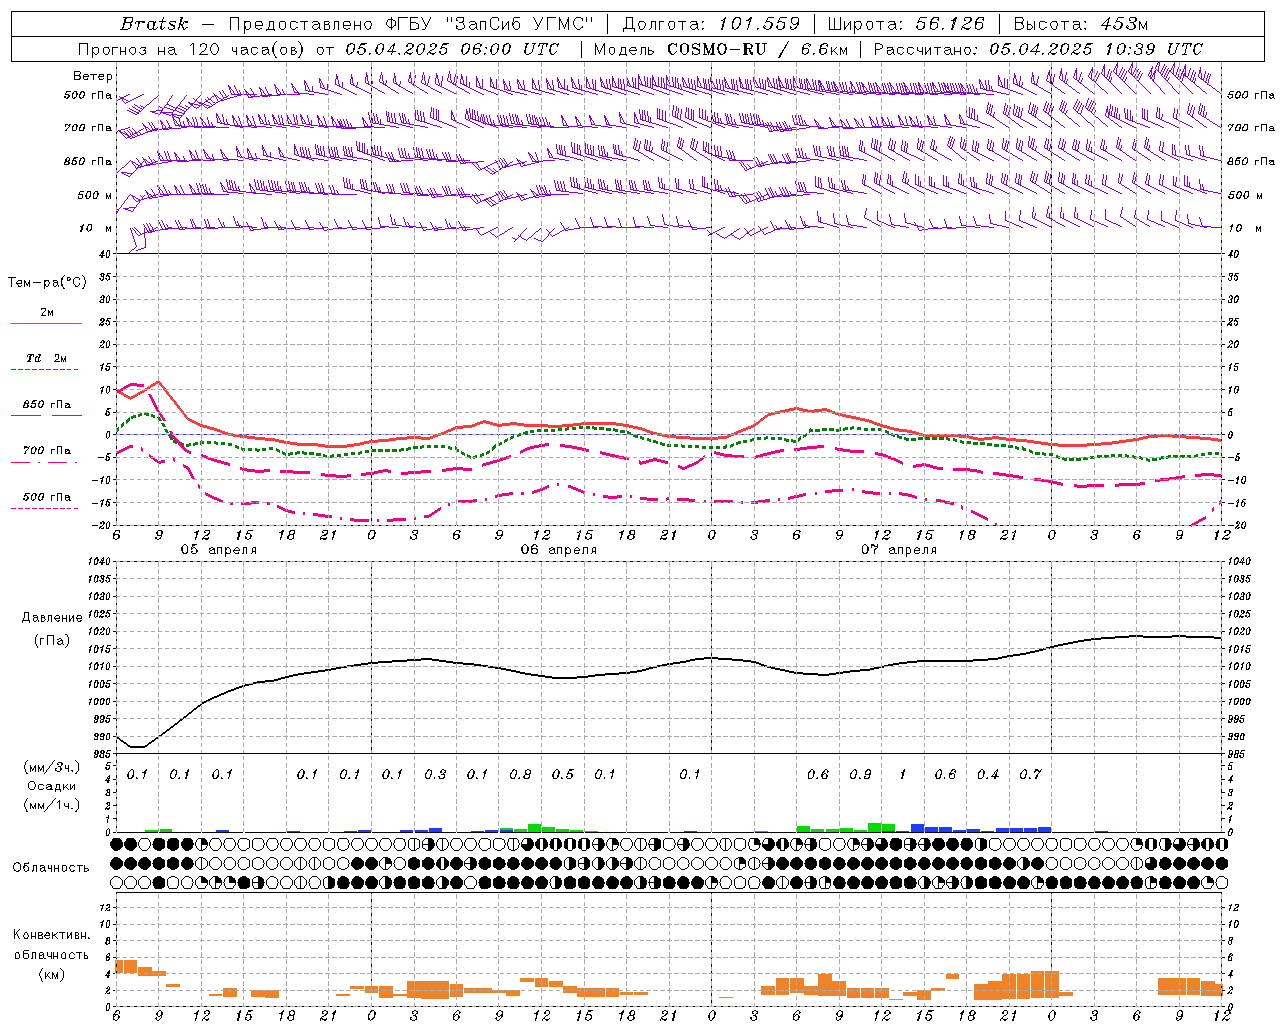Image resolution: width=1280 pixels, height=1024 pixels.
Task: Click the 07 апреля date label
Action: (899, 550)
